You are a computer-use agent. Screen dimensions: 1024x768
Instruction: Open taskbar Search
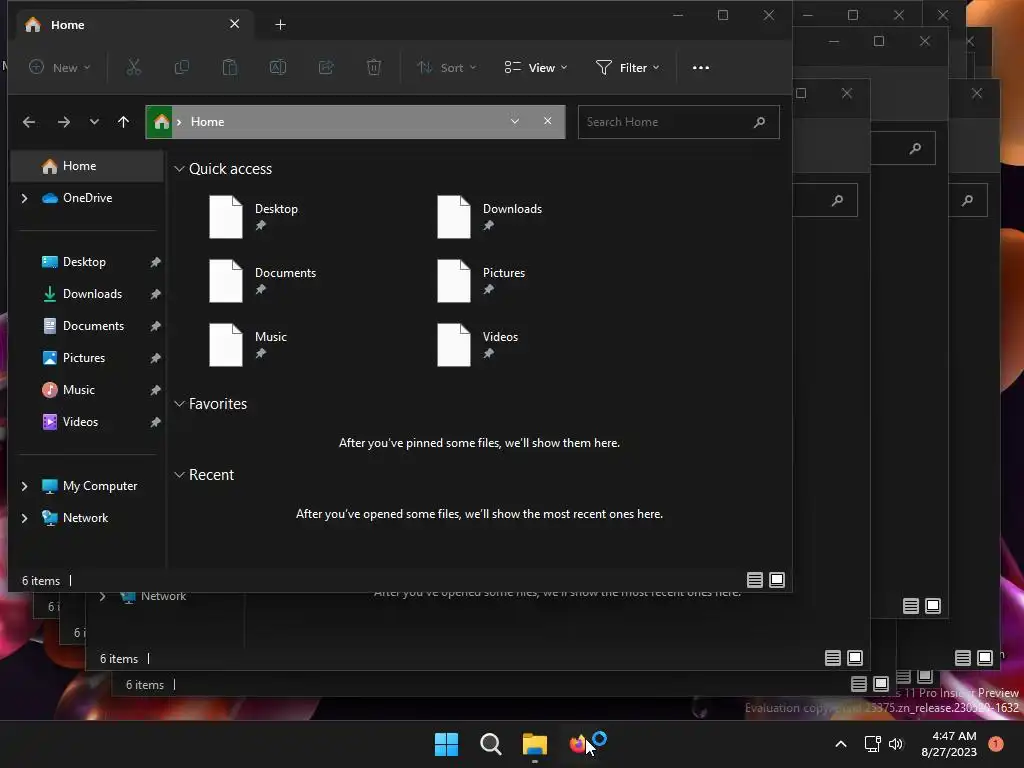click(490, 744)
